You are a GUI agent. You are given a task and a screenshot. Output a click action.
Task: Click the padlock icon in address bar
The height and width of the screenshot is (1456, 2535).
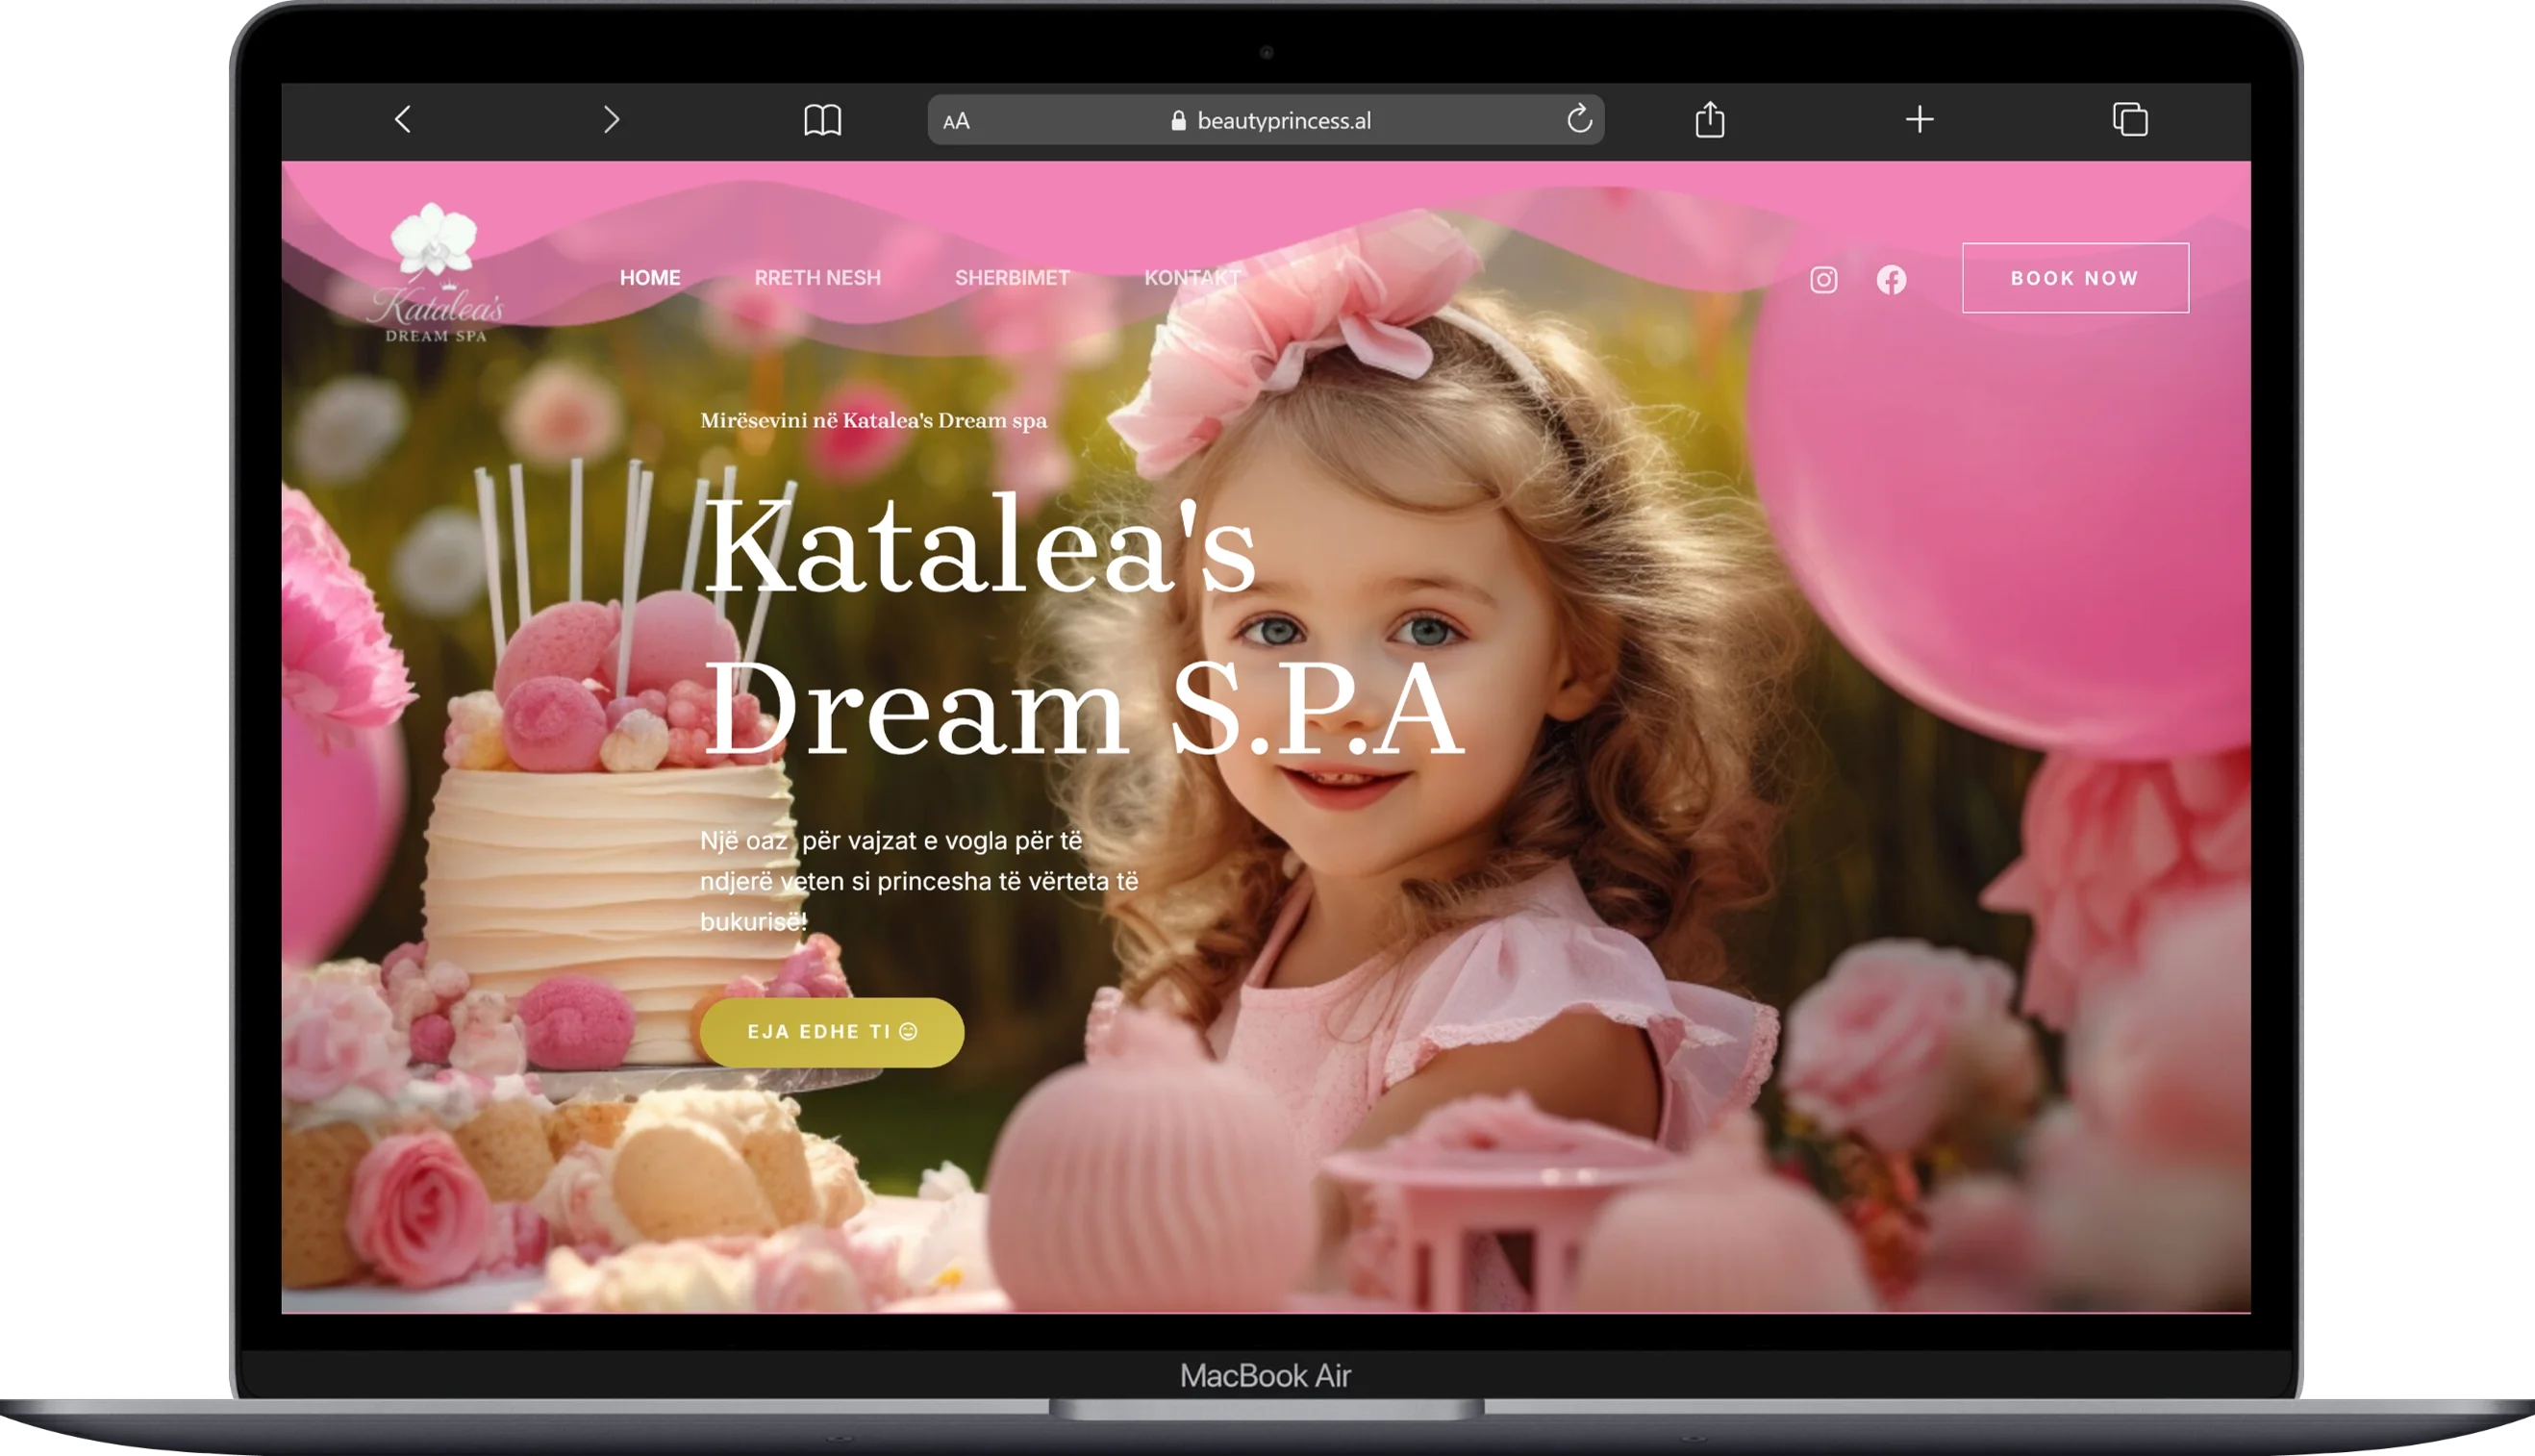click(1178, 121)
